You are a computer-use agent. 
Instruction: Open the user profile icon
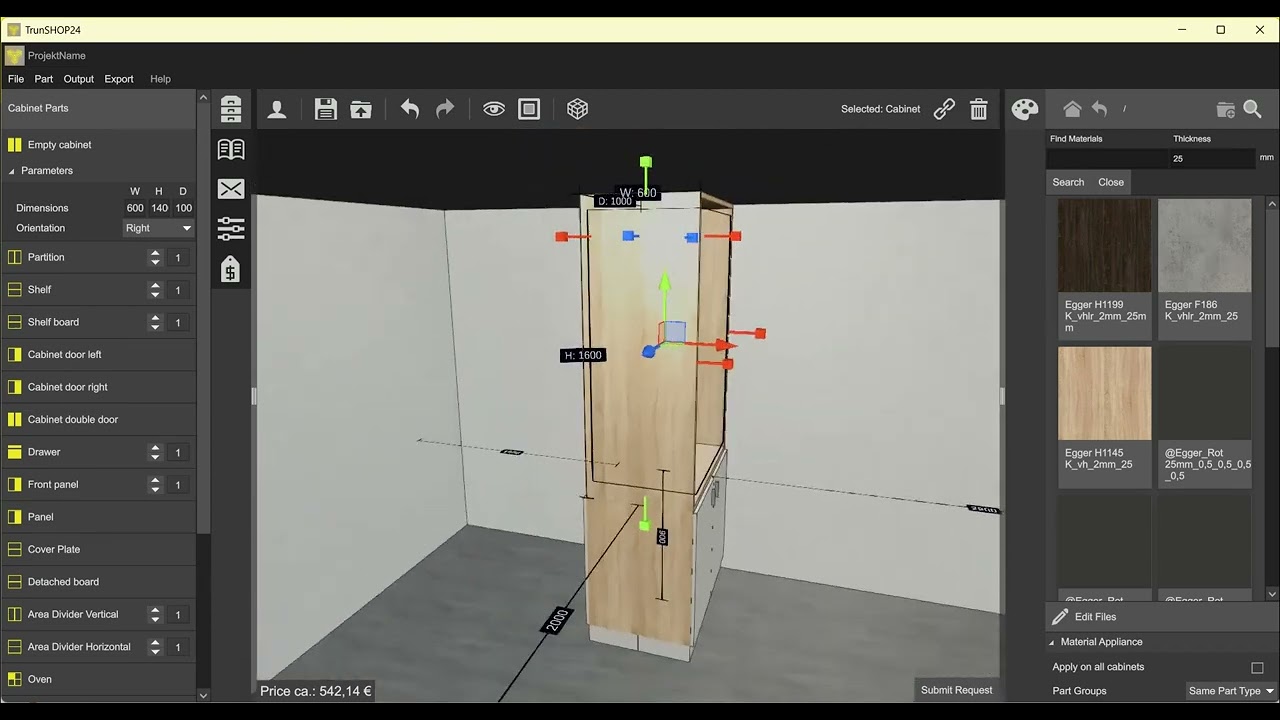click(277, 109)
